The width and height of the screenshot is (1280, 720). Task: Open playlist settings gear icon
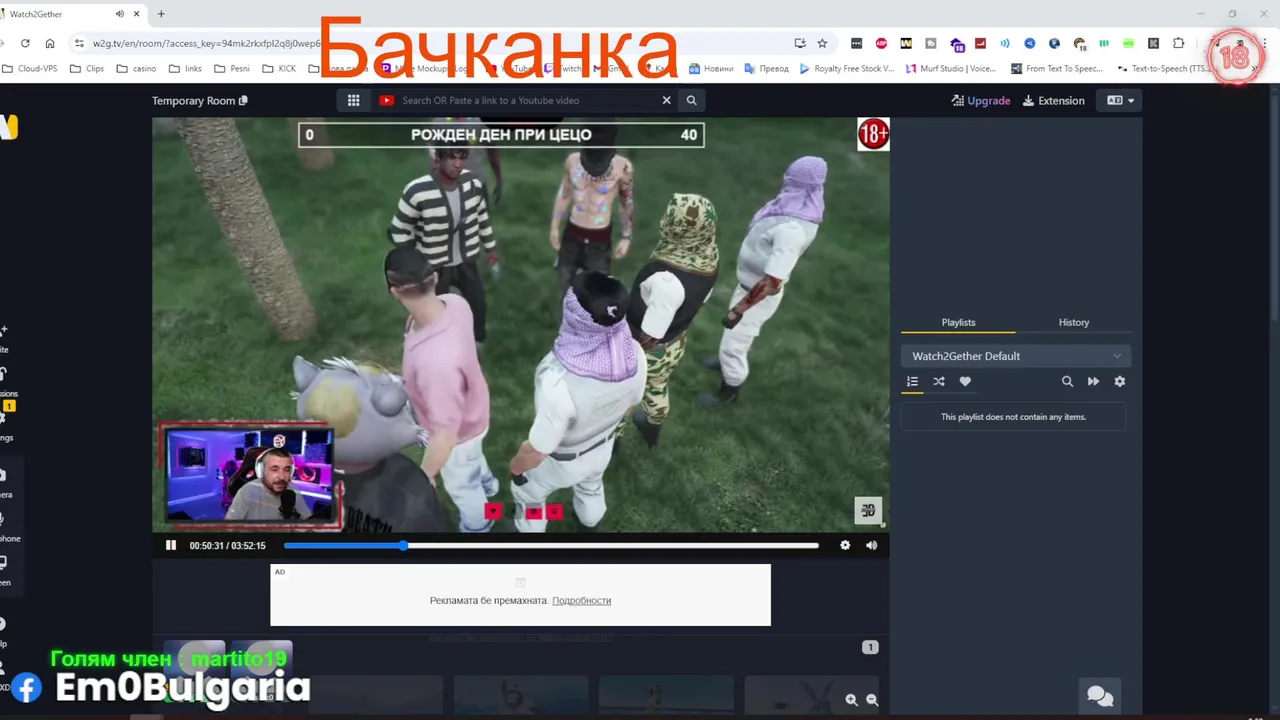coord(1119,381)
